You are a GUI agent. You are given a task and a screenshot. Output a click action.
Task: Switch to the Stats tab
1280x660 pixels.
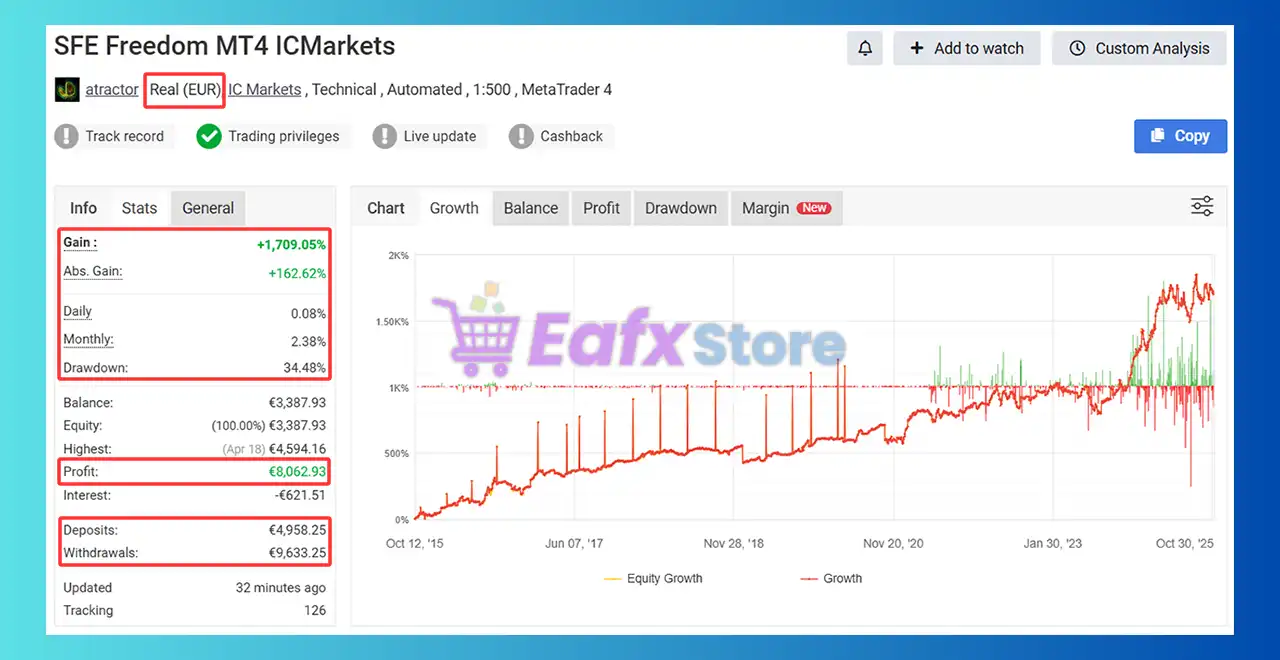pyautogui.click(x=139, y=208)
